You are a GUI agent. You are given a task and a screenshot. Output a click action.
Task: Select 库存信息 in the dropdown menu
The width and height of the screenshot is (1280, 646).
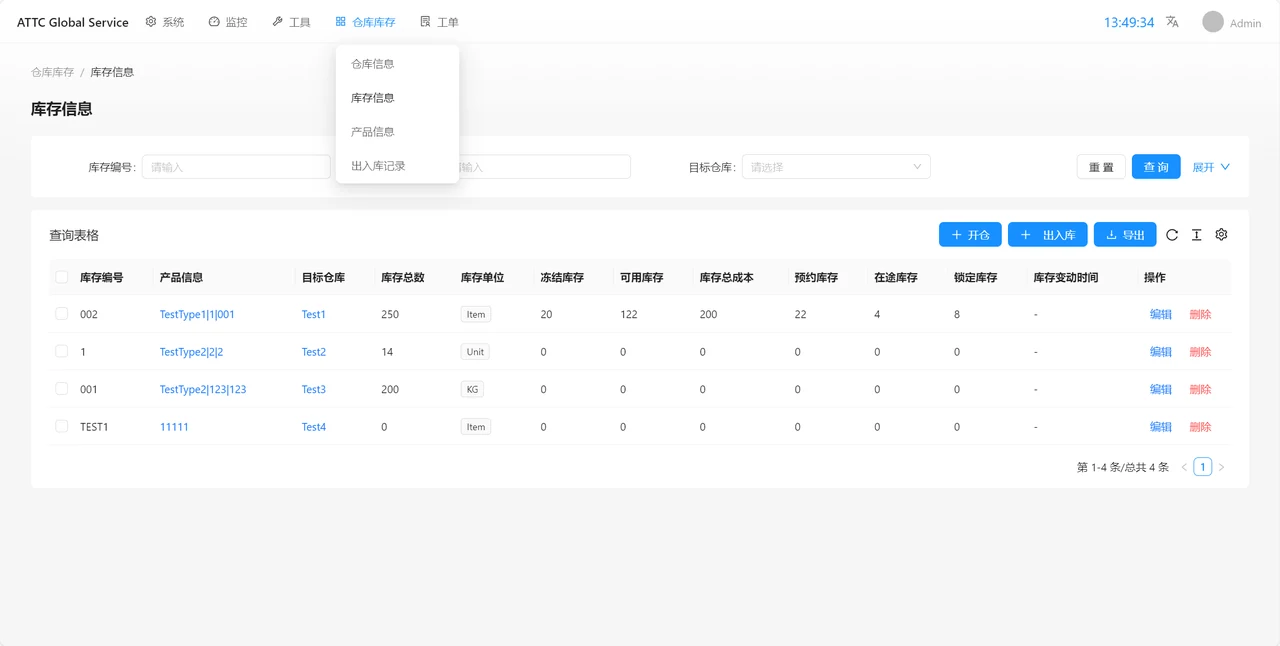click(397, 98)
